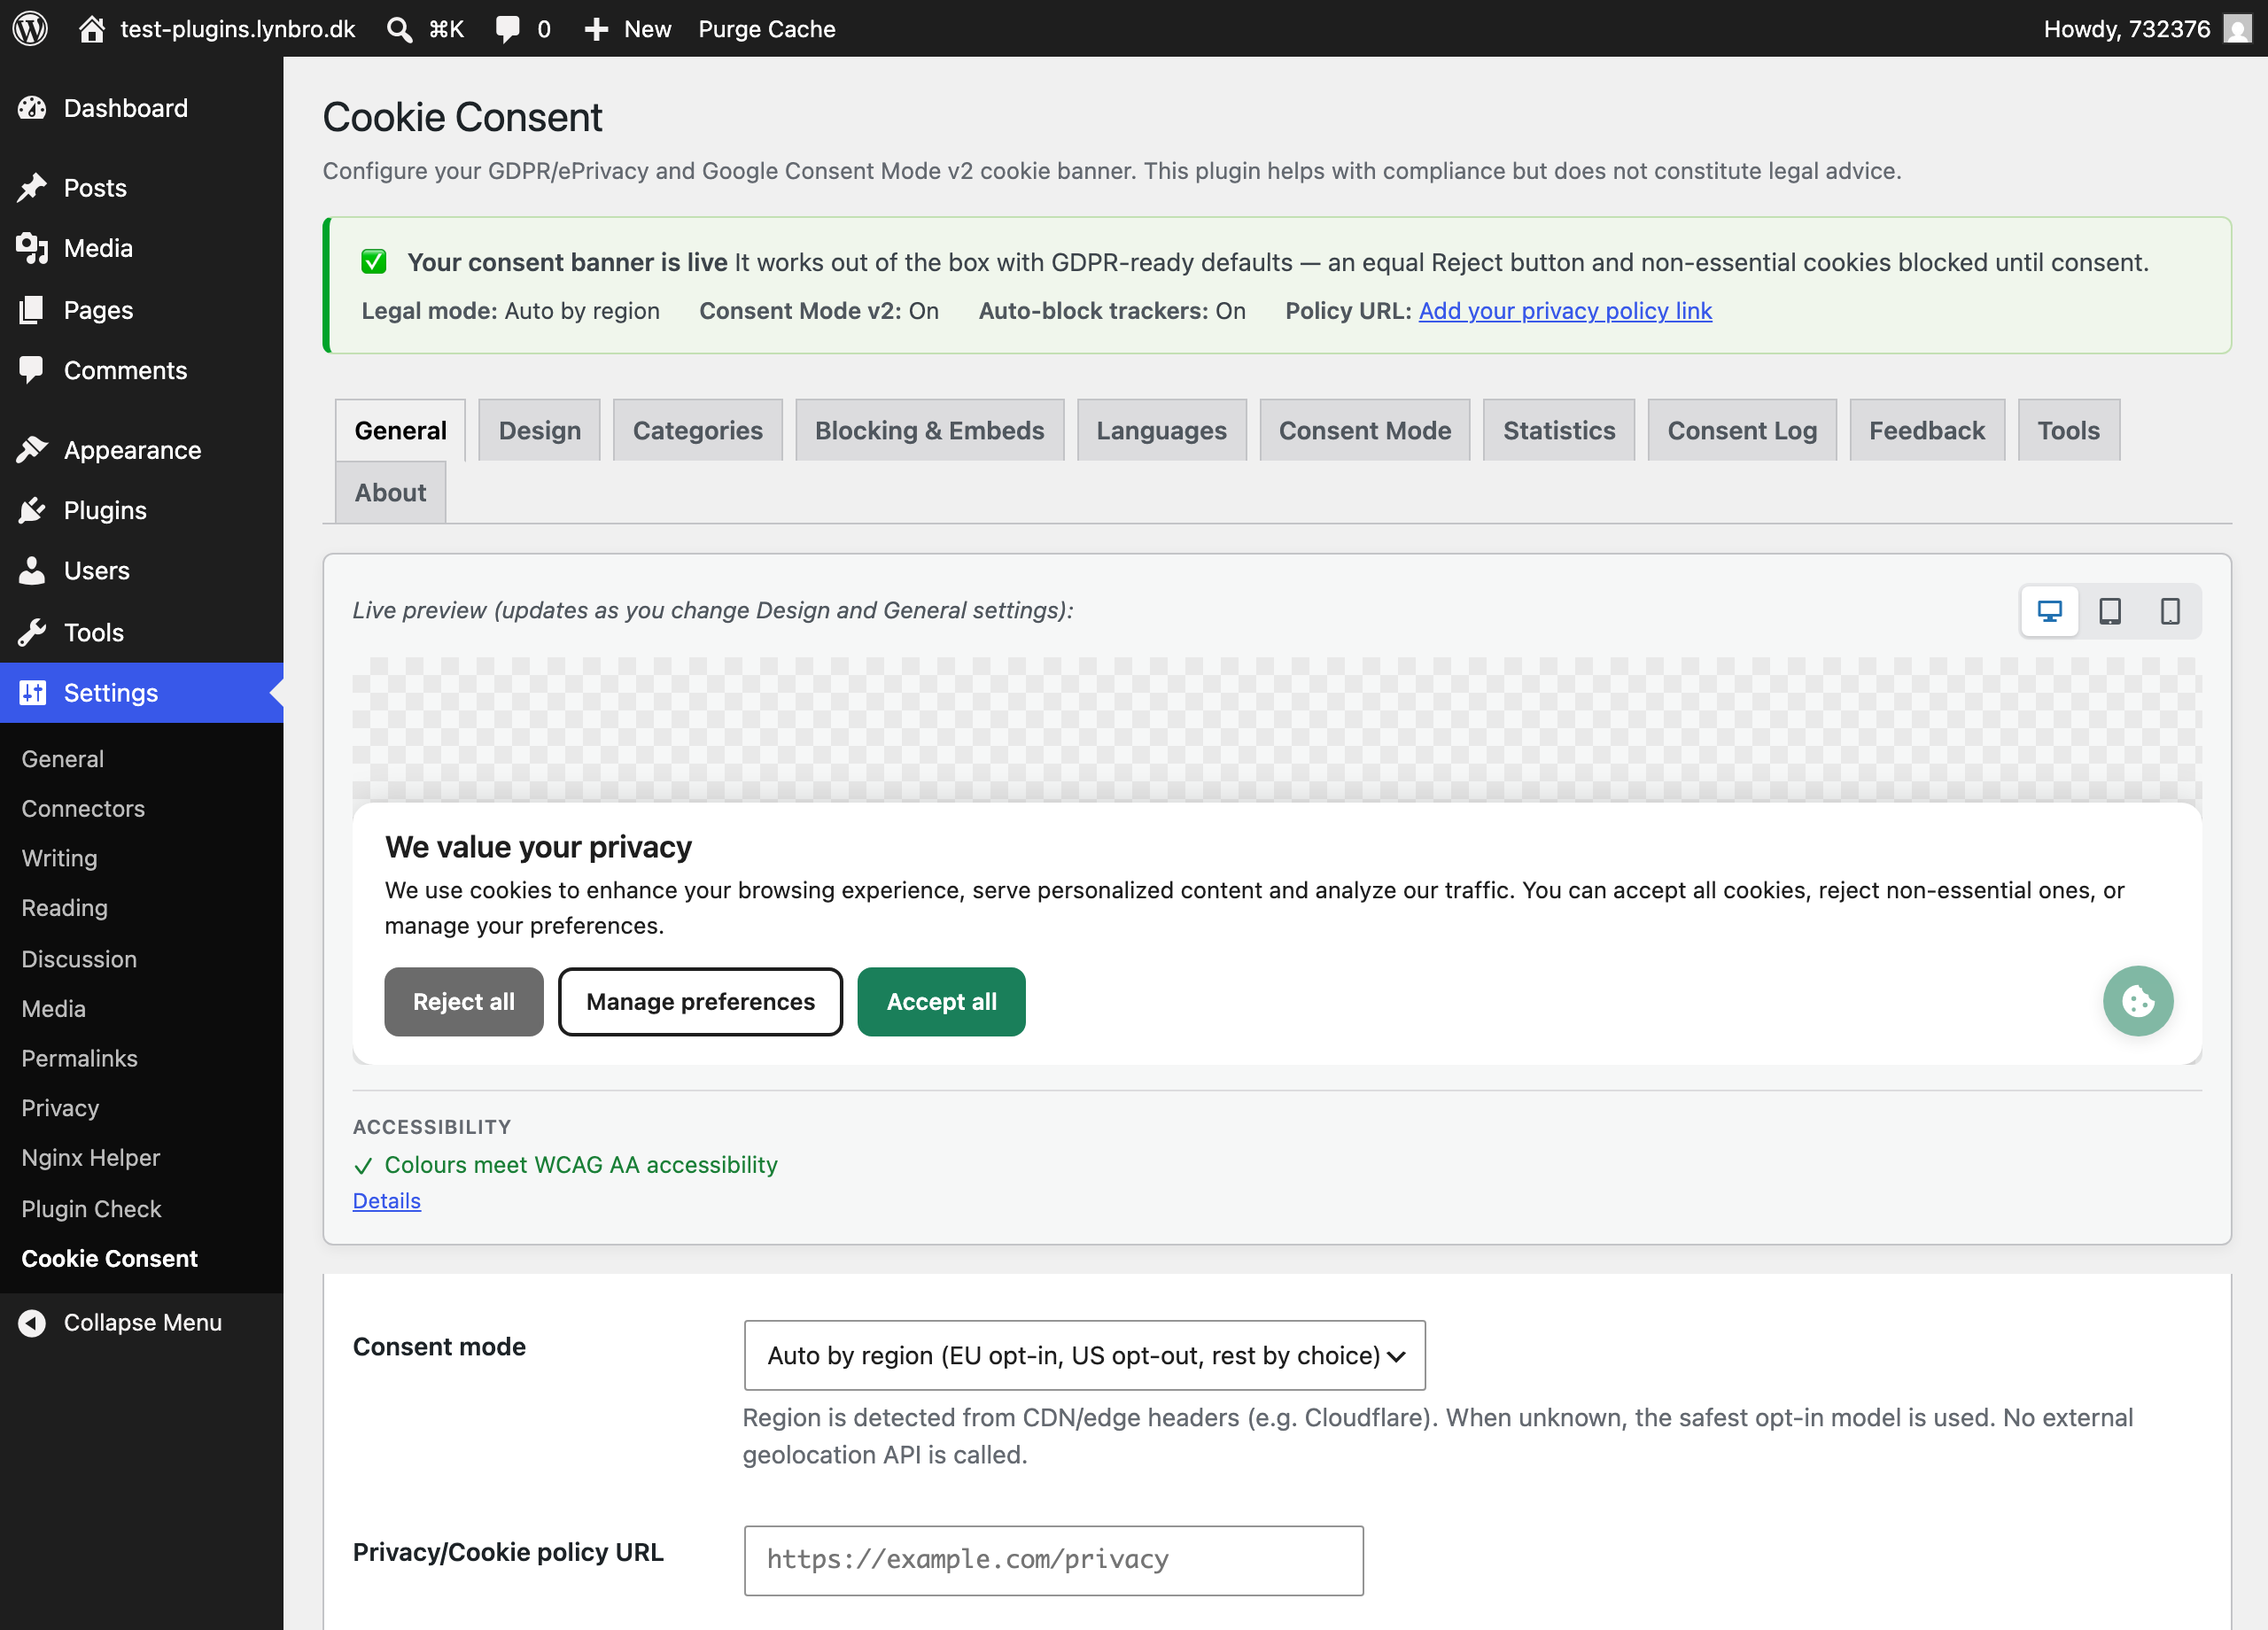This screenshot has height=1630, width=2268.
Task: Click the Appearance paintbrush icon
Action: [x=32, y=450]
